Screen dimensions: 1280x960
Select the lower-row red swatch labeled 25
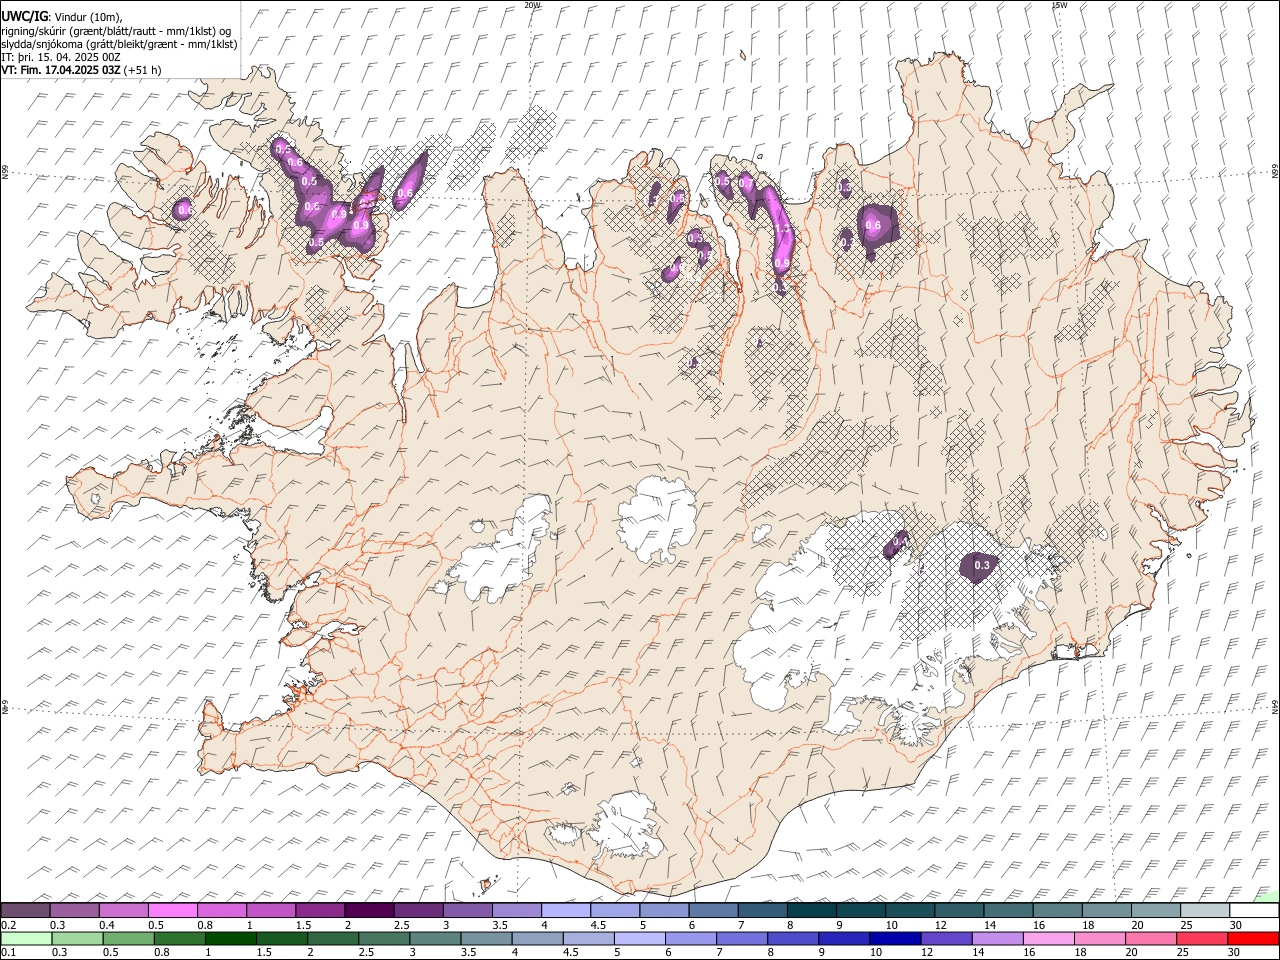pyautogui.click(x=1201, y=938)
